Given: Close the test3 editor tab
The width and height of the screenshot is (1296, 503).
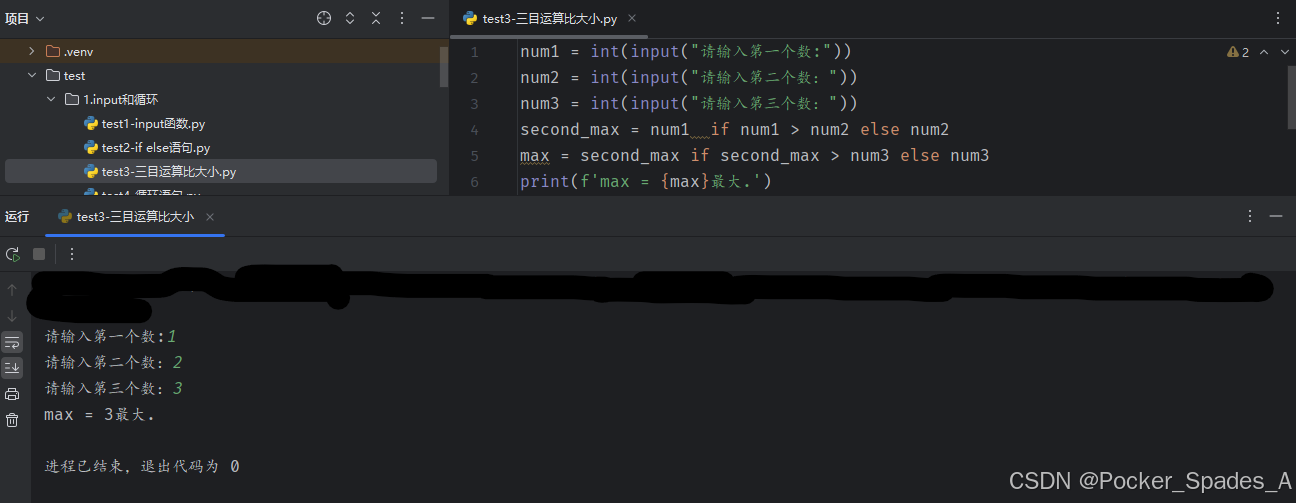Looking at the screenshot, I should coord(632,18).
